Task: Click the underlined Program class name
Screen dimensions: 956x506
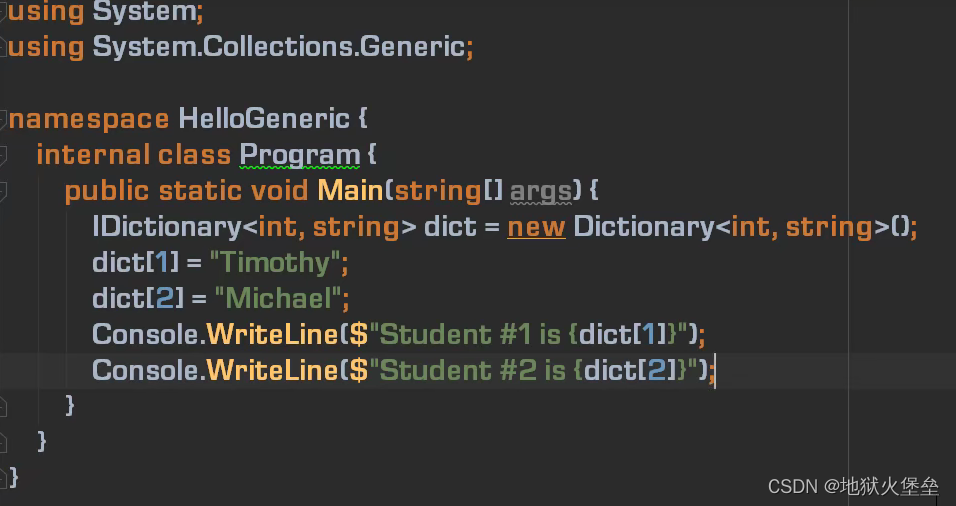Action: [x=299, y=155]
